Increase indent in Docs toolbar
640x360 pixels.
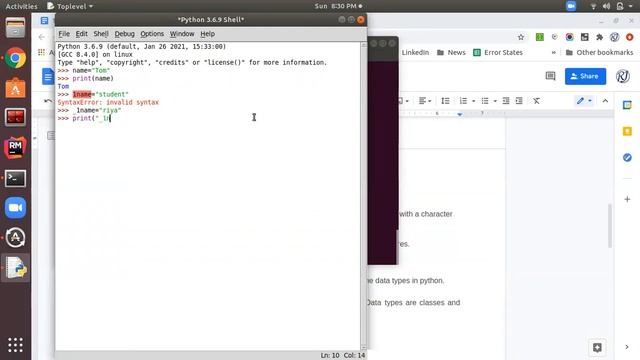[519, 101]
